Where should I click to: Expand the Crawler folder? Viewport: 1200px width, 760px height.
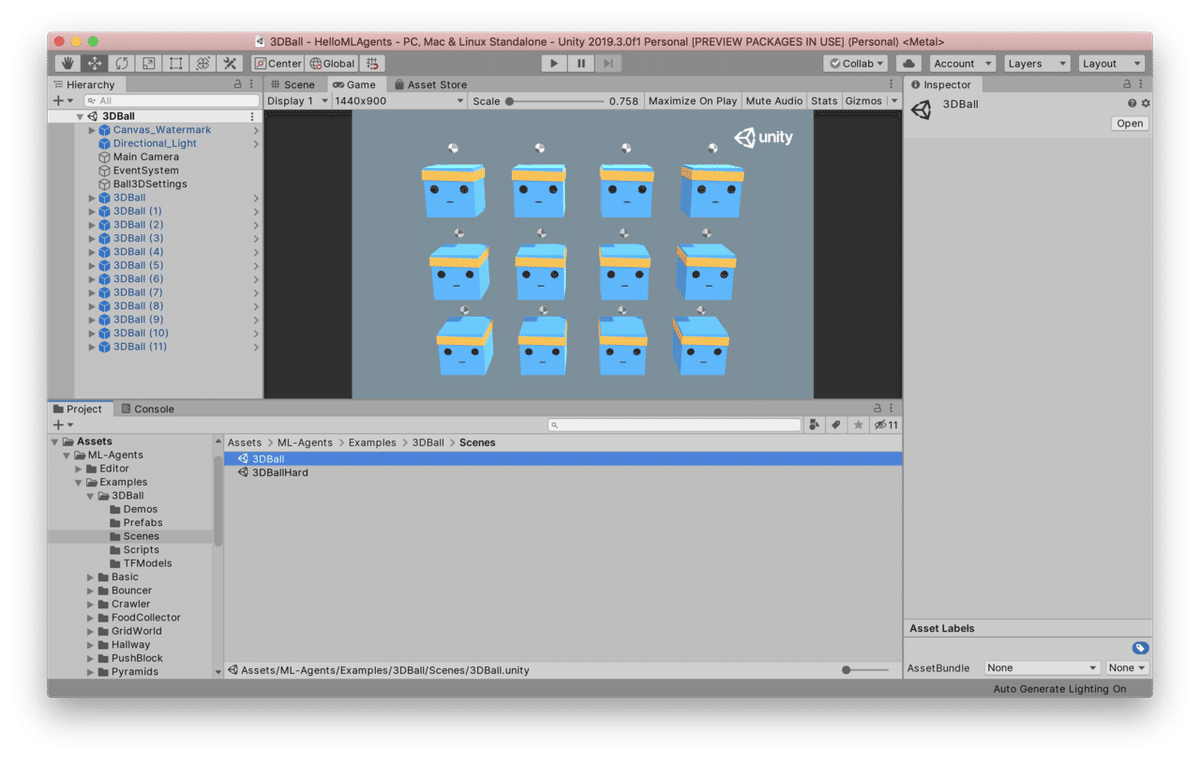point(91,604)
